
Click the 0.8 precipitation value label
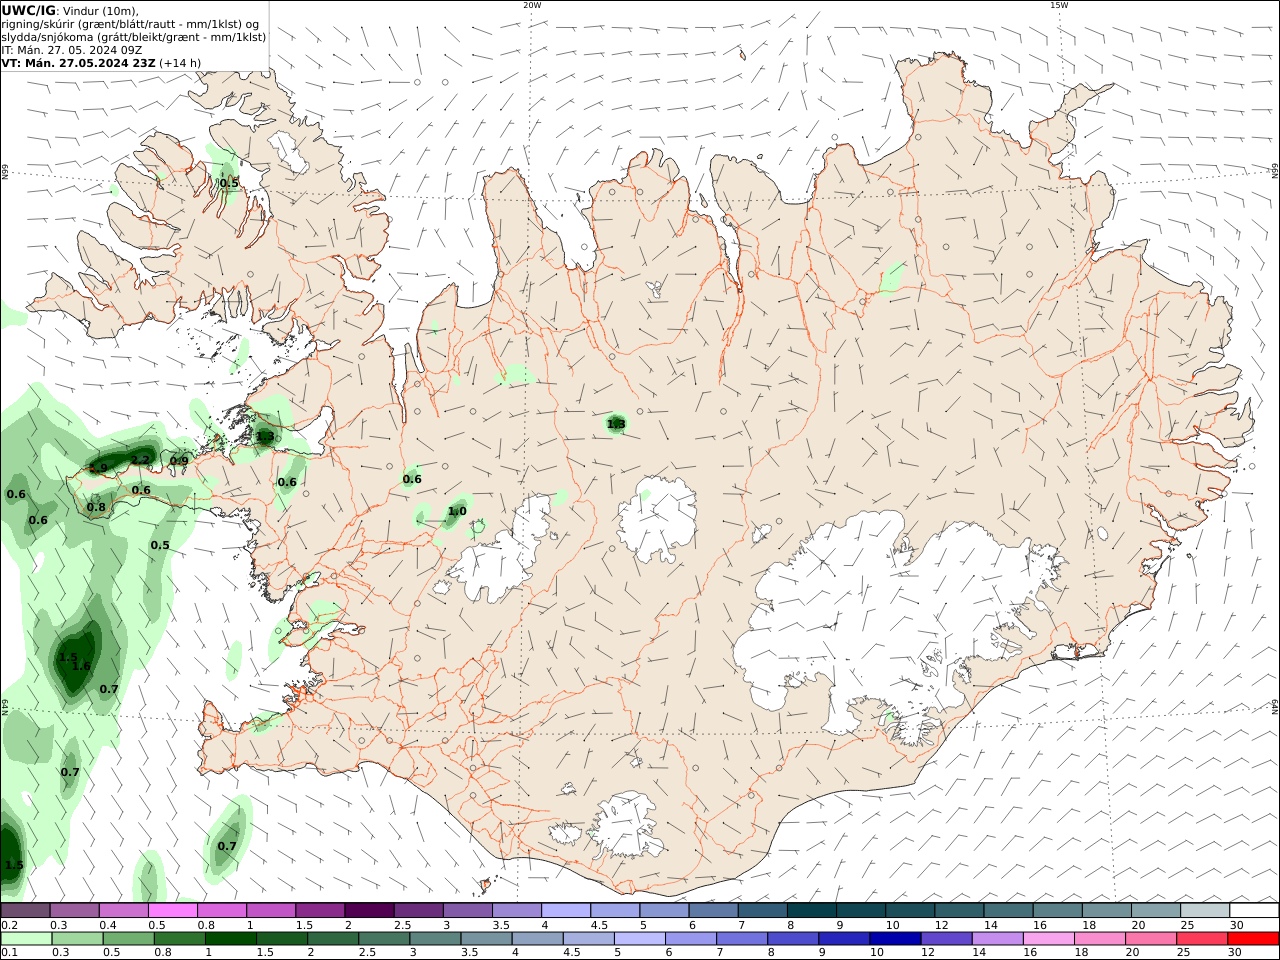96,508
